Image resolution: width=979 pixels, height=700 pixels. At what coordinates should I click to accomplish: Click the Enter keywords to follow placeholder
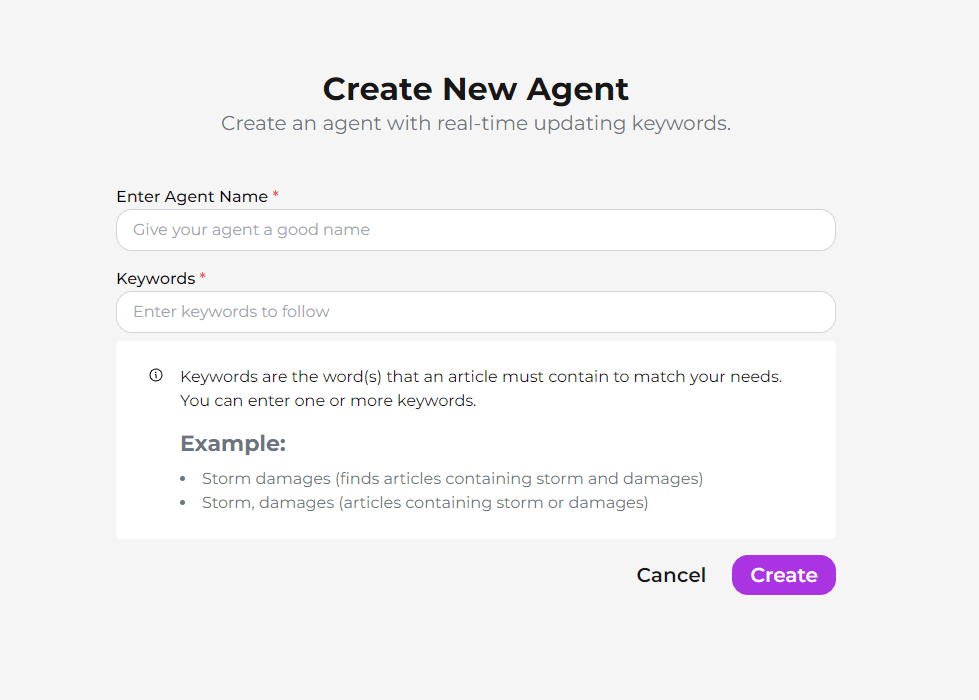click(x=232, y=312)
